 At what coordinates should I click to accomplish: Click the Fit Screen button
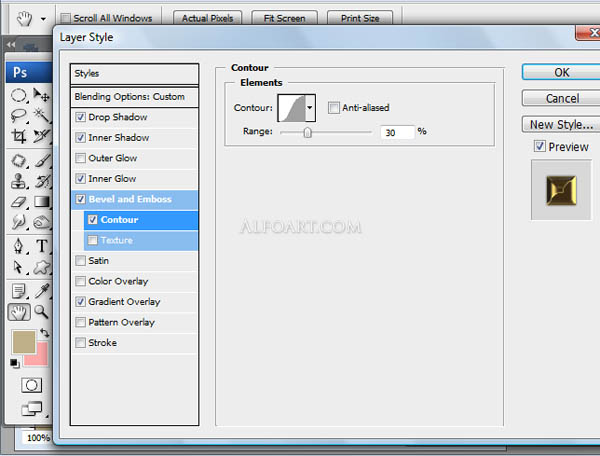284,18
